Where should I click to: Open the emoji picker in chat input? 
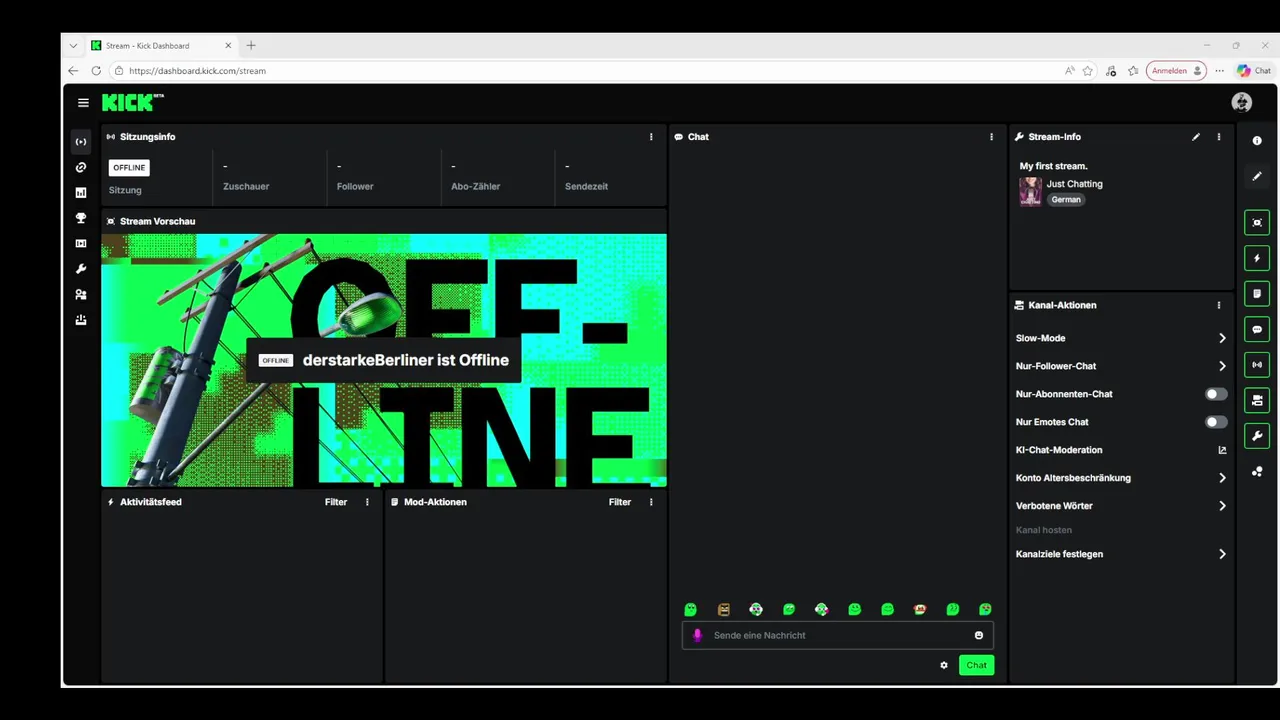point(978,635)
